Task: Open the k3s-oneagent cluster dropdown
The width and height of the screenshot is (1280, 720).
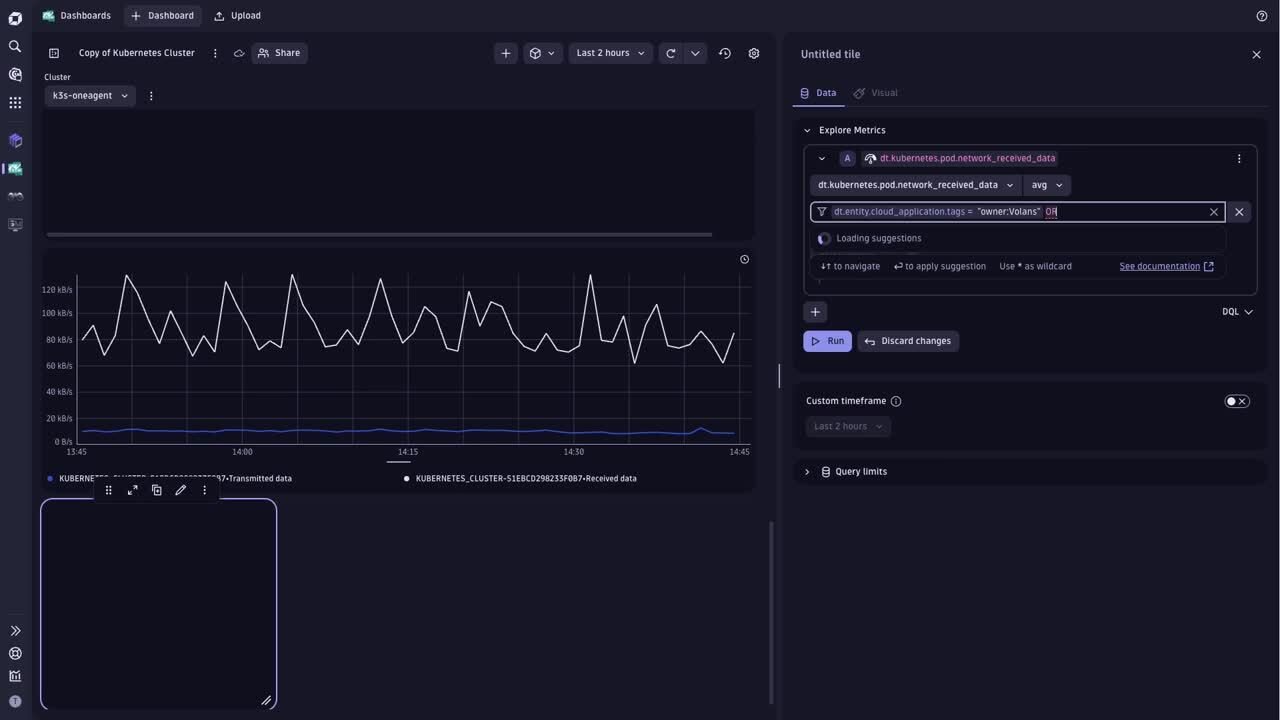Action: (x=90, y=96)
